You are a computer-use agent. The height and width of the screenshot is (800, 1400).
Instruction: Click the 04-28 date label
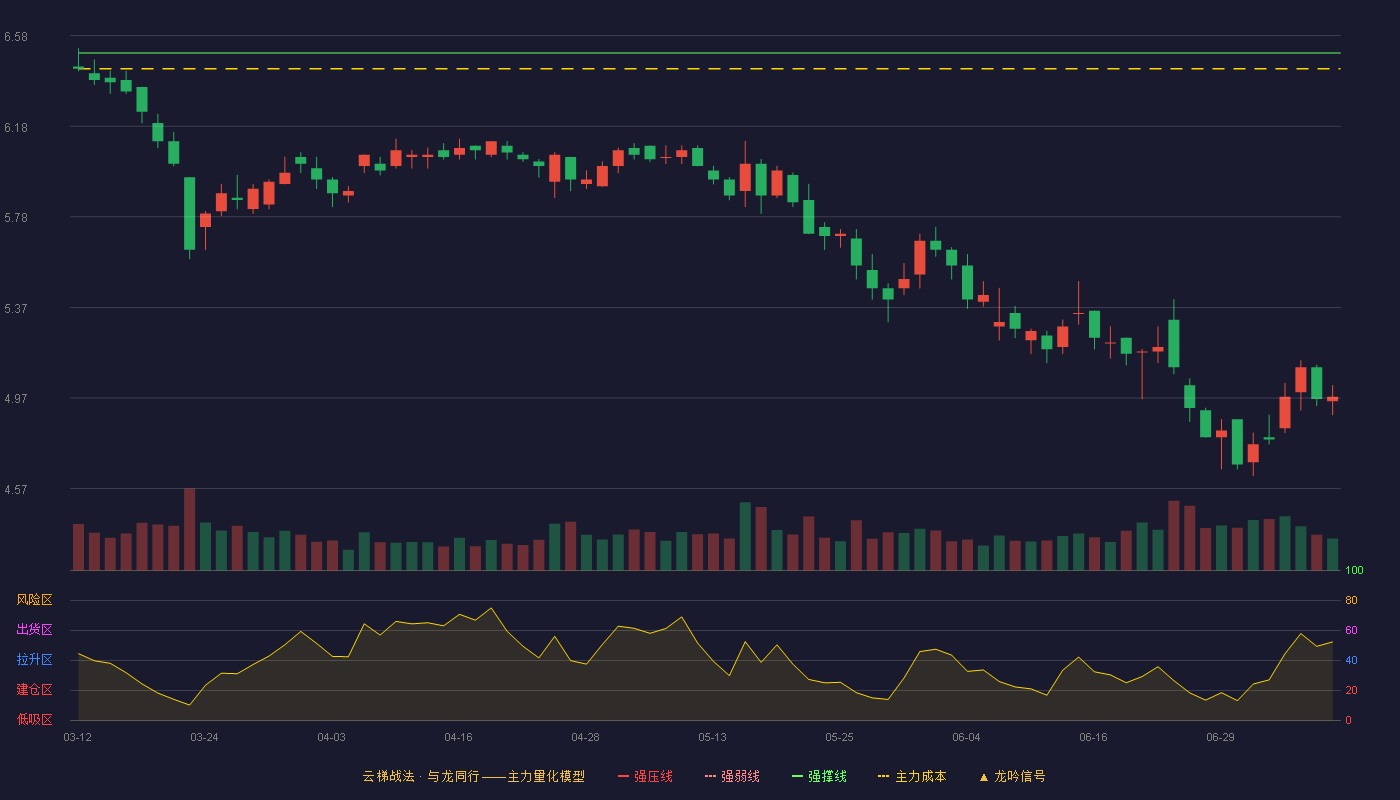585,737
